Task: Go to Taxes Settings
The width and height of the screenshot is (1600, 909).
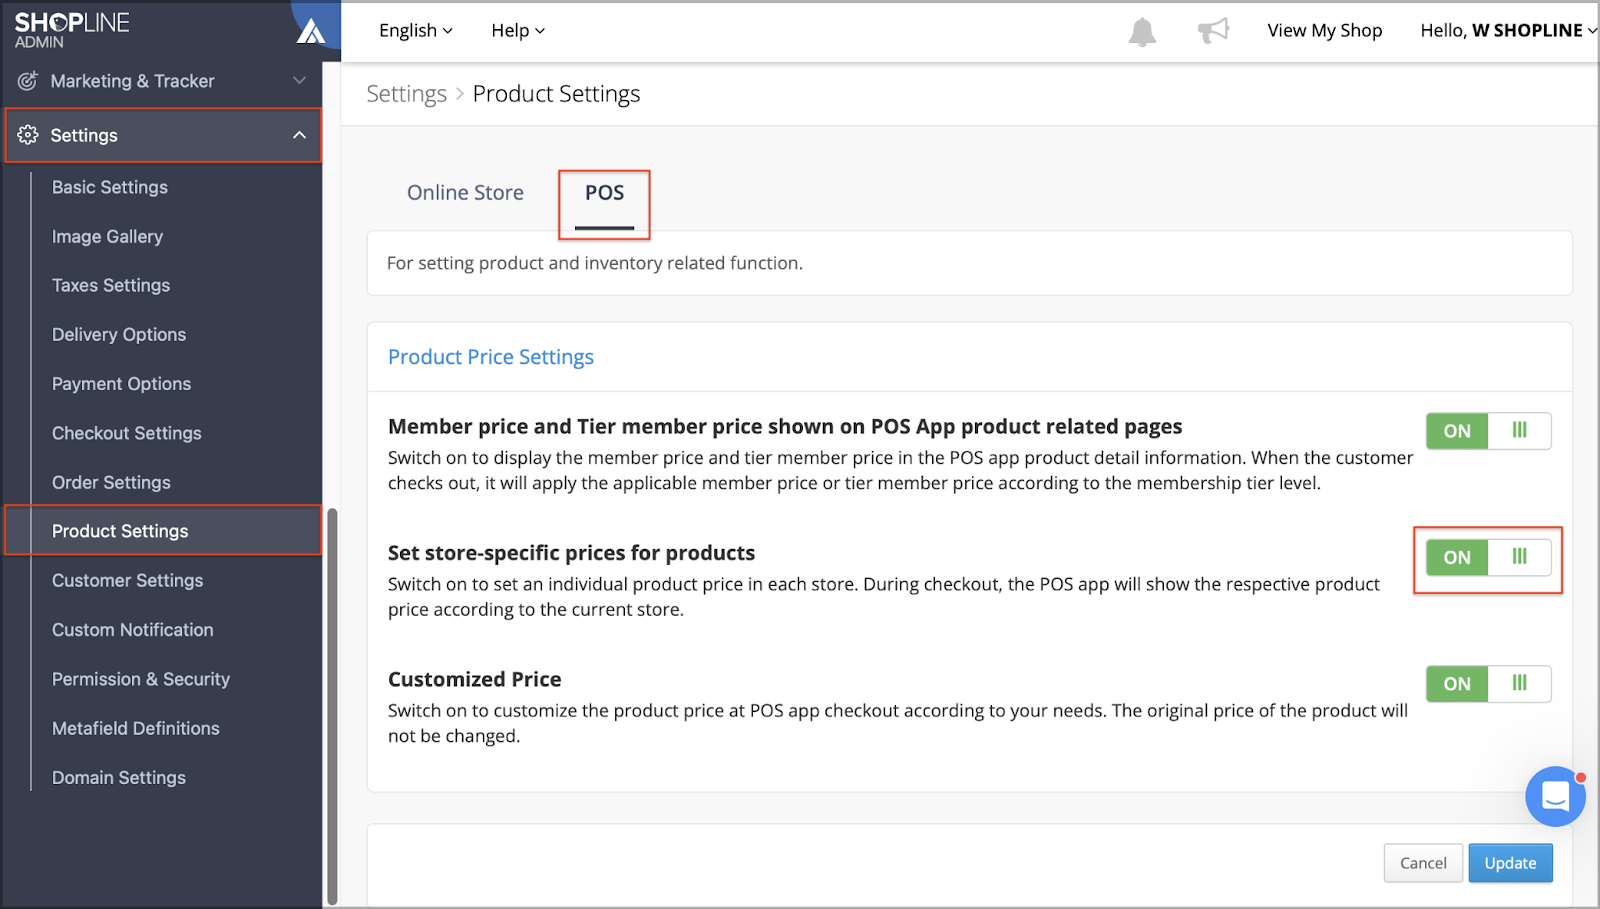Action: coord(111,286)
